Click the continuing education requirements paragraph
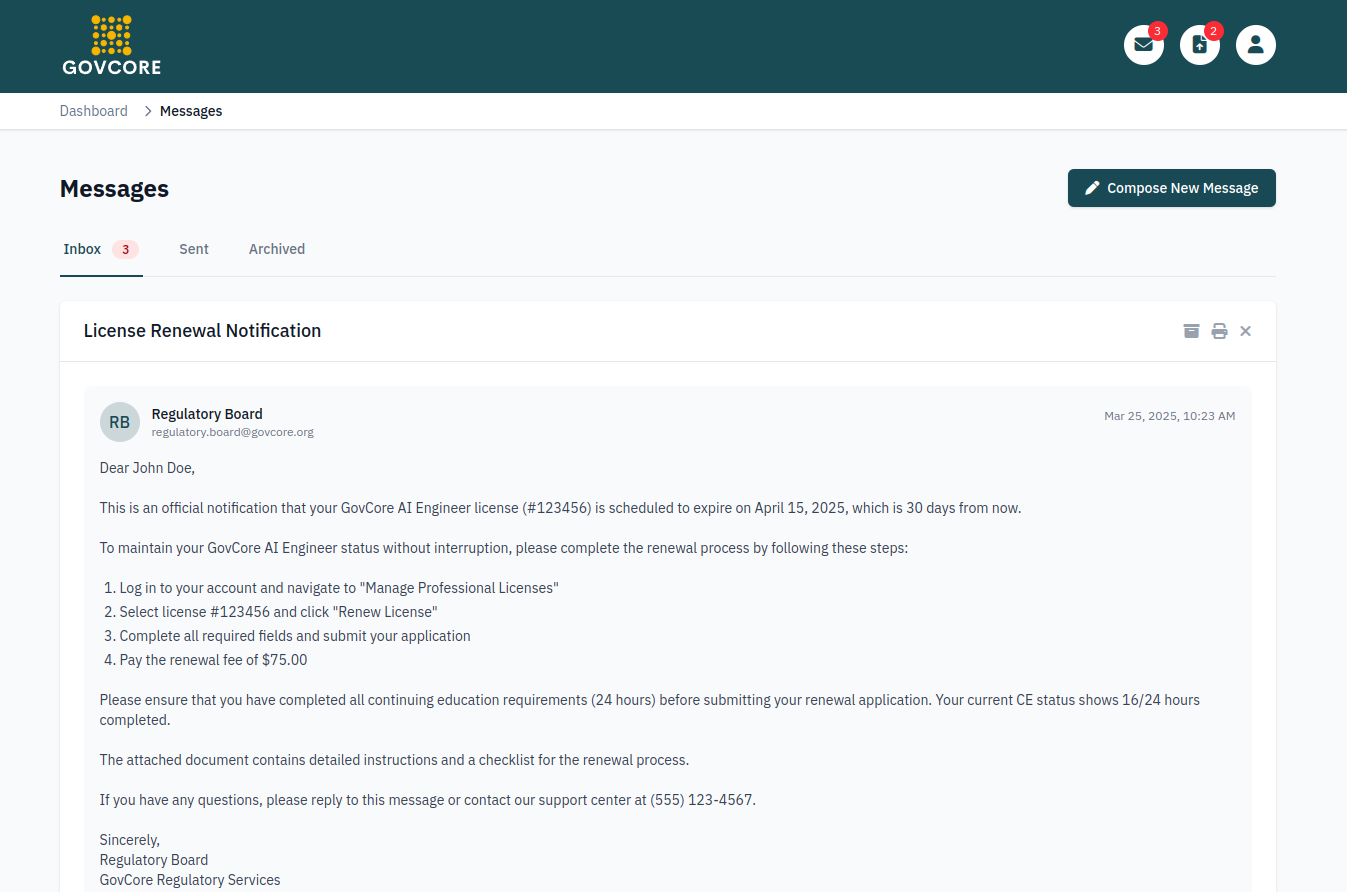Viewport: 1347px width, 892px height. (650, 710)
